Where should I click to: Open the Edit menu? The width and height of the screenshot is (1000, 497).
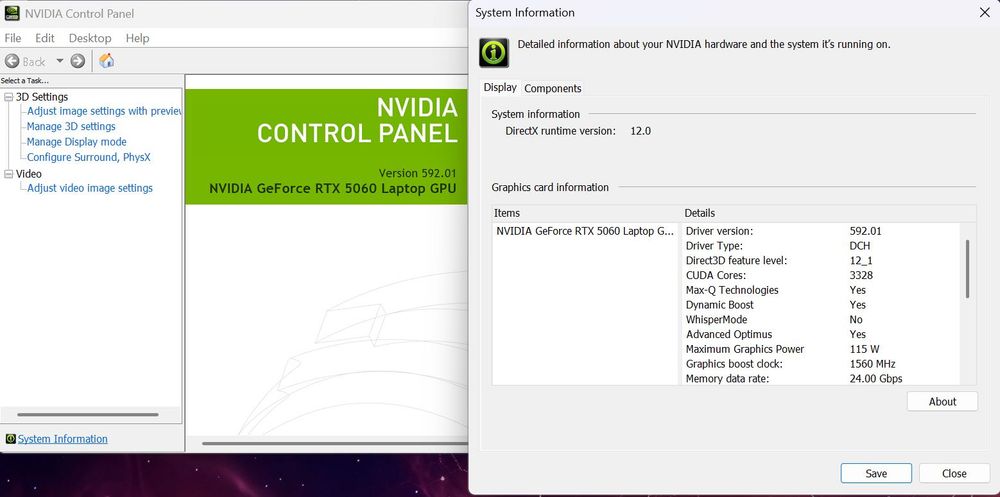(x=45, y=38)
